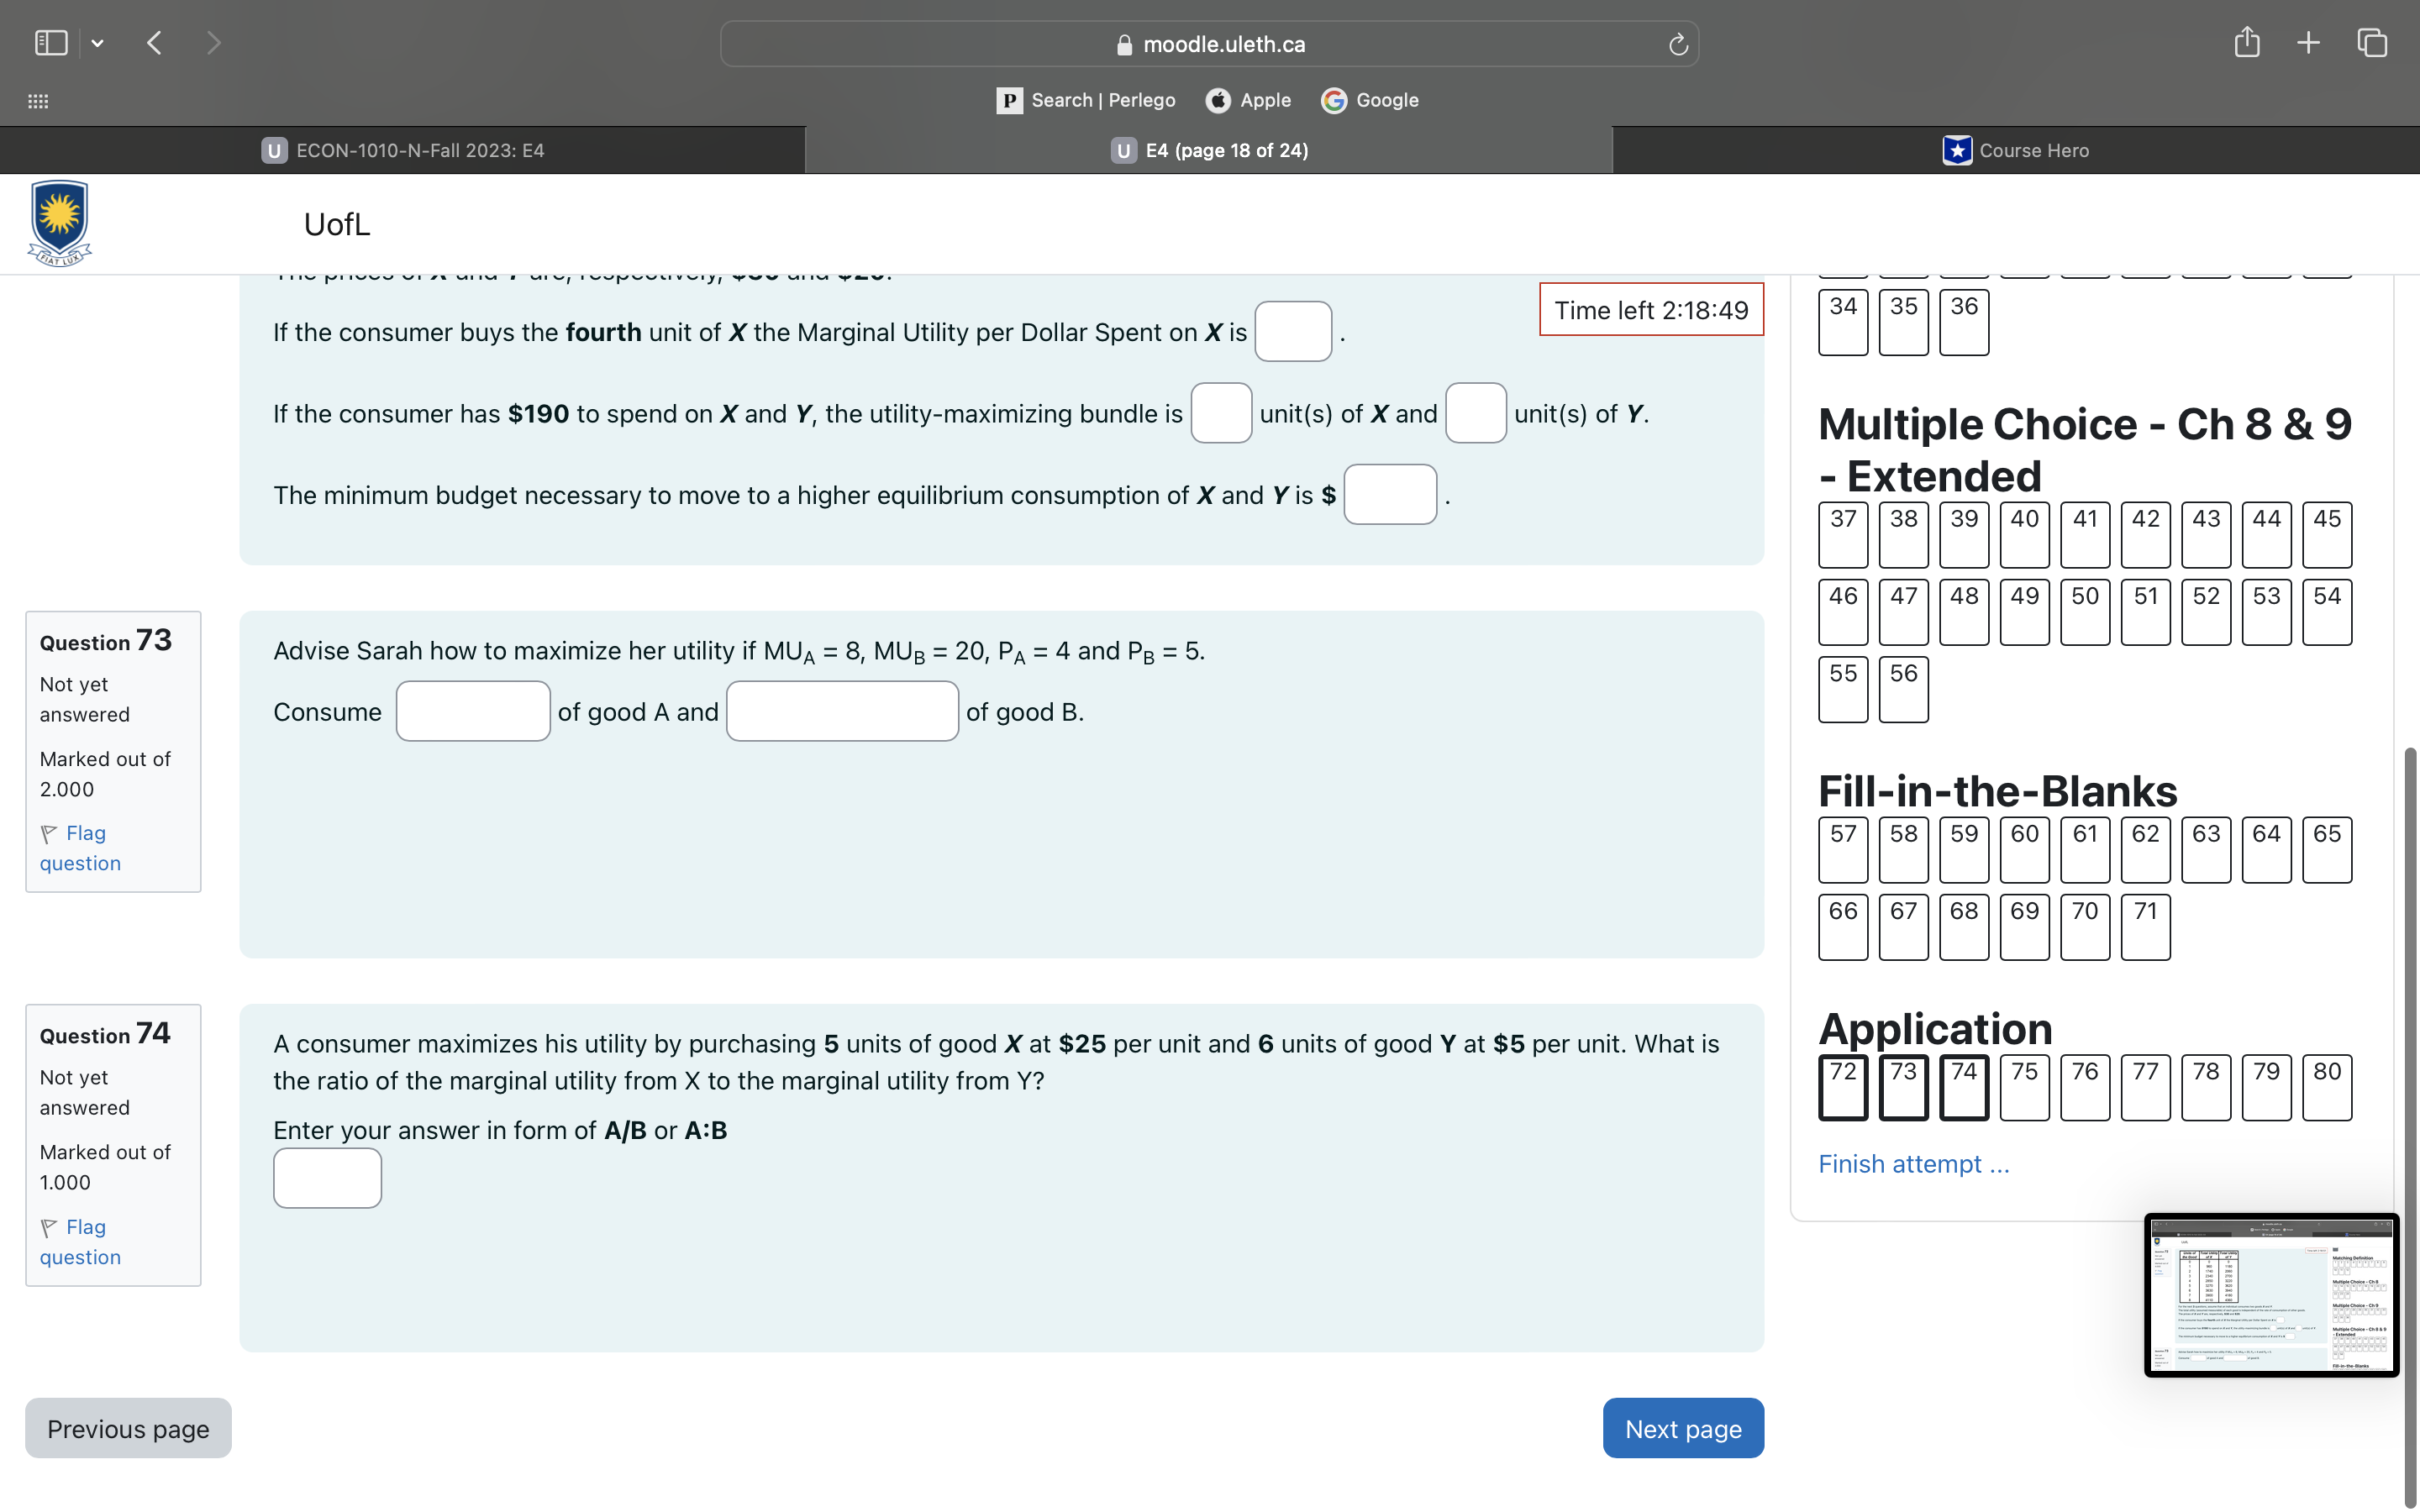The height and width of the screenshot is (1512, 2420).
Task: Open the Search | Perlego favorite
Action: pos(1085,100)
